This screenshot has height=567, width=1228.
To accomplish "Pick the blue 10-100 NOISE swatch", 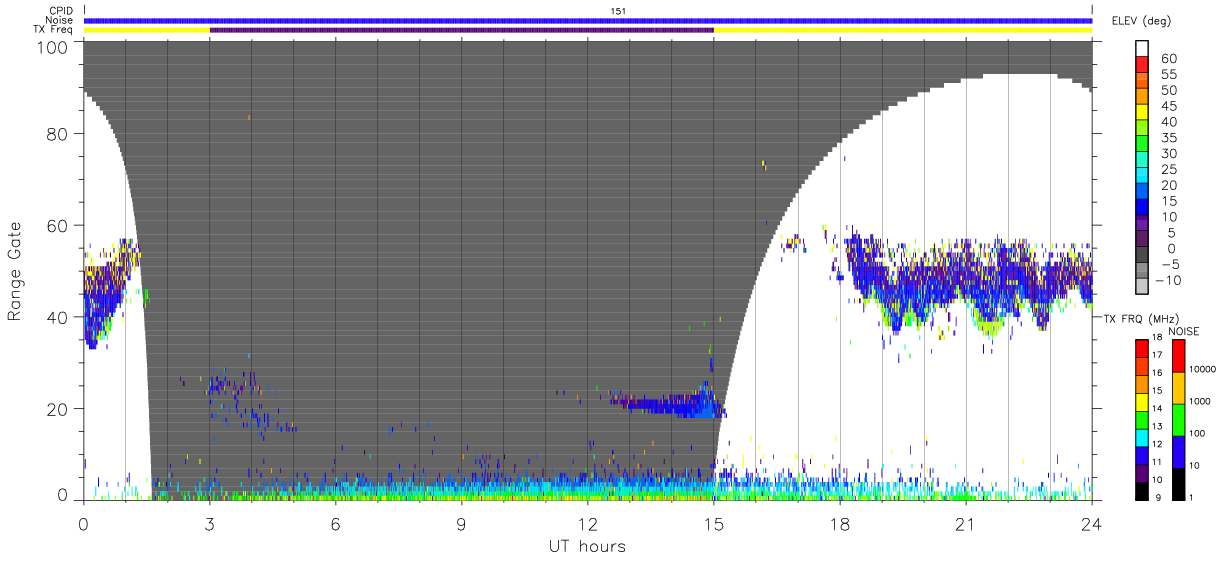I will tap(1178, 452).
